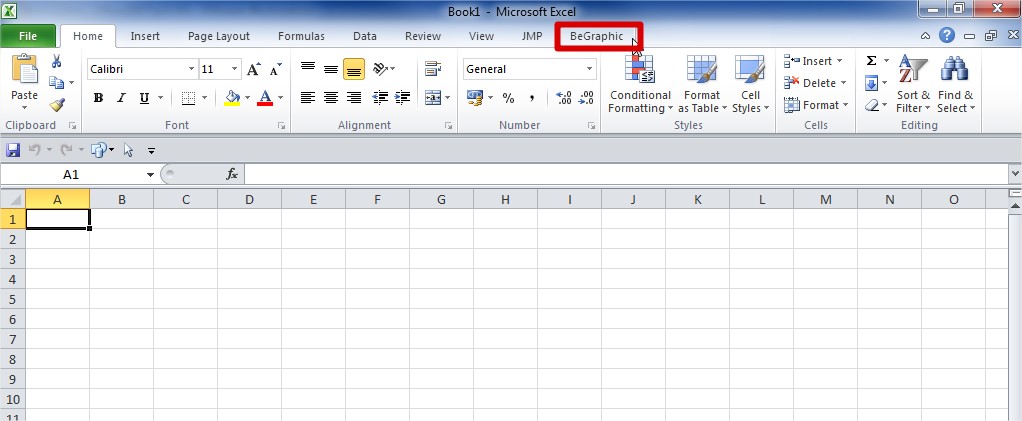The image size is (1022, 421).
Task: Click the Cut scissors icon
Action: (x=57, y=62)
